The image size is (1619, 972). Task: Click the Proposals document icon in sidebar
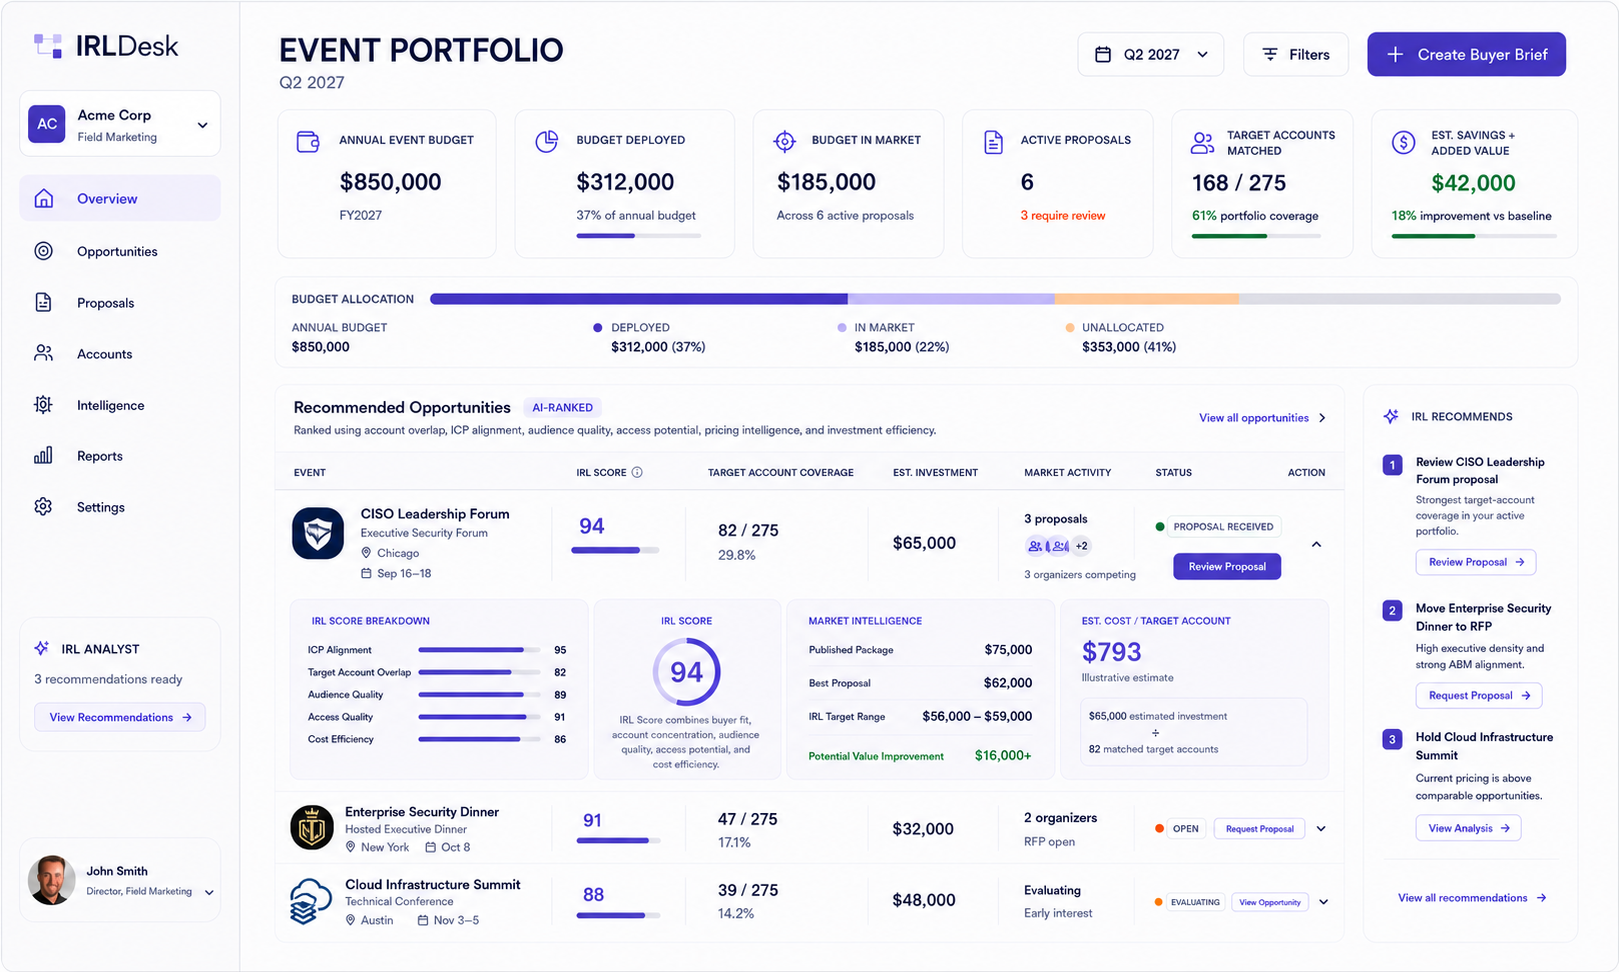point(44,302)
